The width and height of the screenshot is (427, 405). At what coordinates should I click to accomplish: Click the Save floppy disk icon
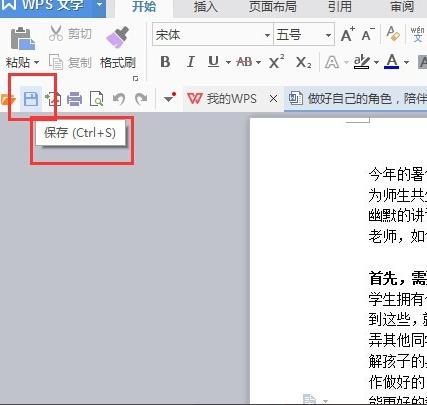click(x=31, y=99)
